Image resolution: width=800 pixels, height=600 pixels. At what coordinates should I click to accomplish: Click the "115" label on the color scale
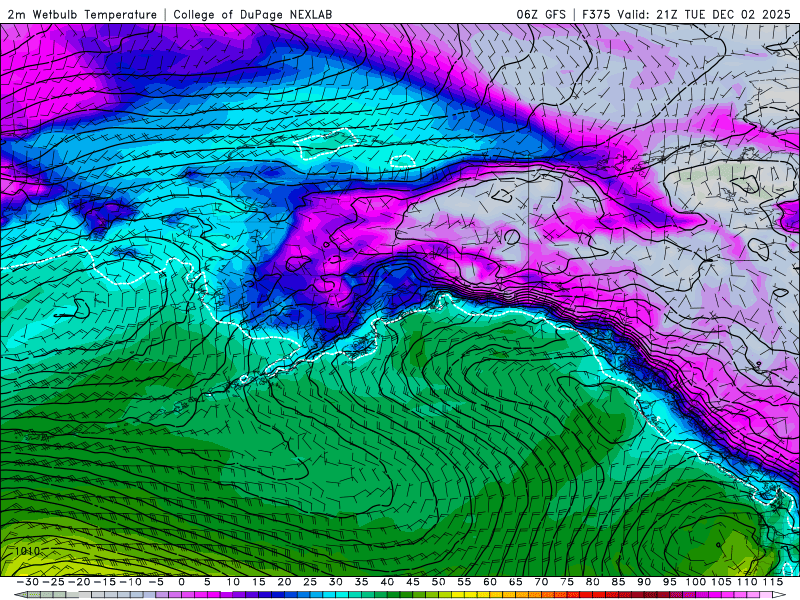coord(773,582)
